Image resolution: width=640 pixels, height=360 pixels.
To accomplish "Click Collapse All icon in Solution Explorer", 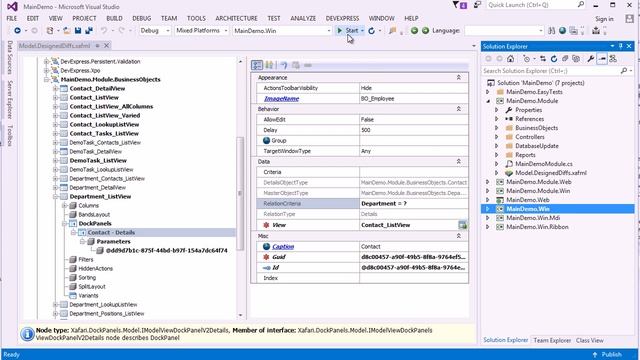I will (x=565, y=59).
